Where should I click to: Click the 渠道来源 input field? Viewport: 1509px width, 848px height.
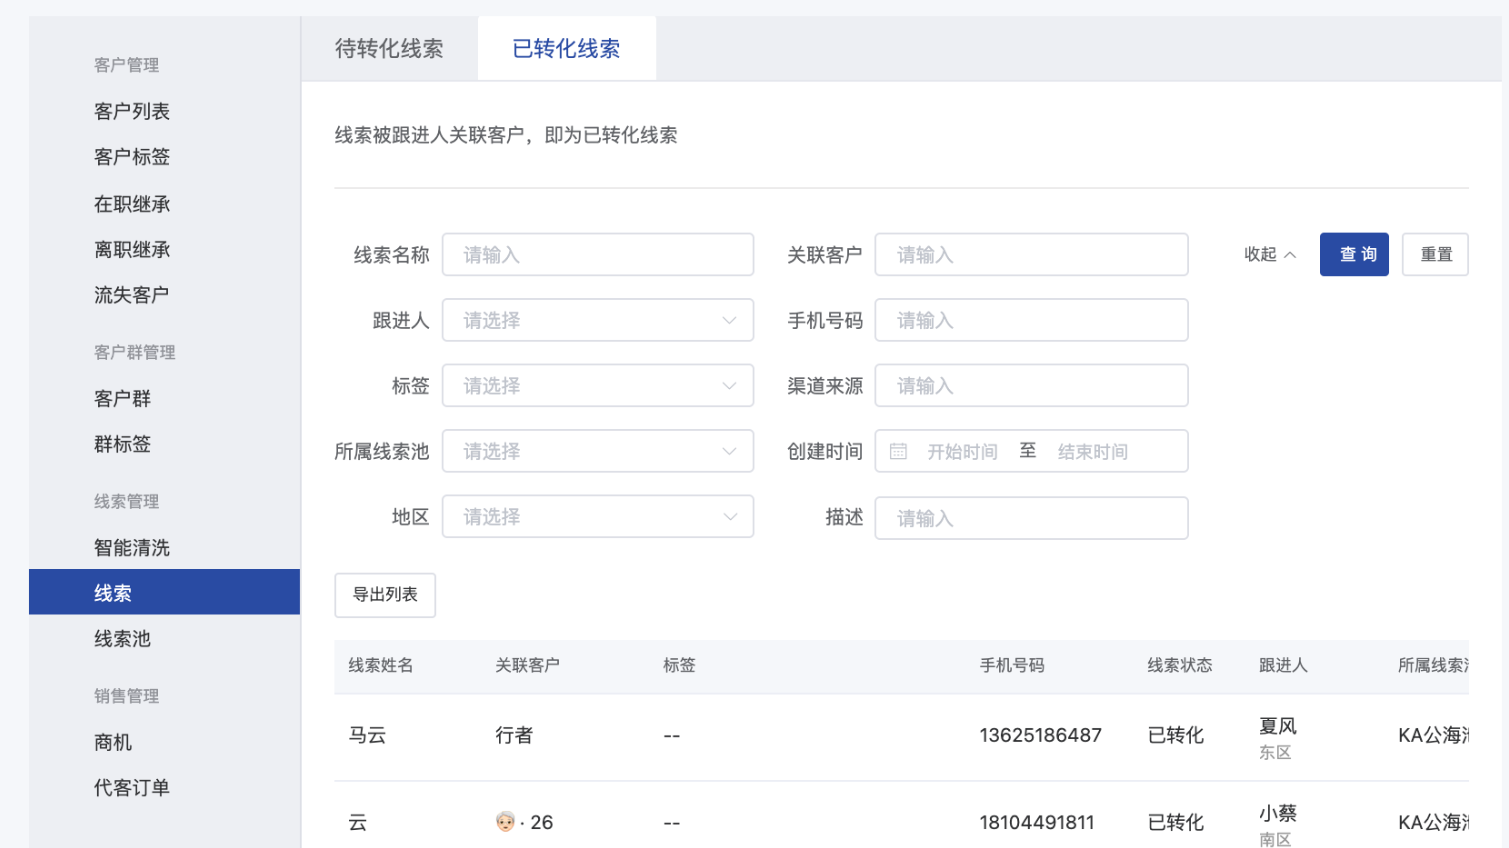coord(1031,386)
